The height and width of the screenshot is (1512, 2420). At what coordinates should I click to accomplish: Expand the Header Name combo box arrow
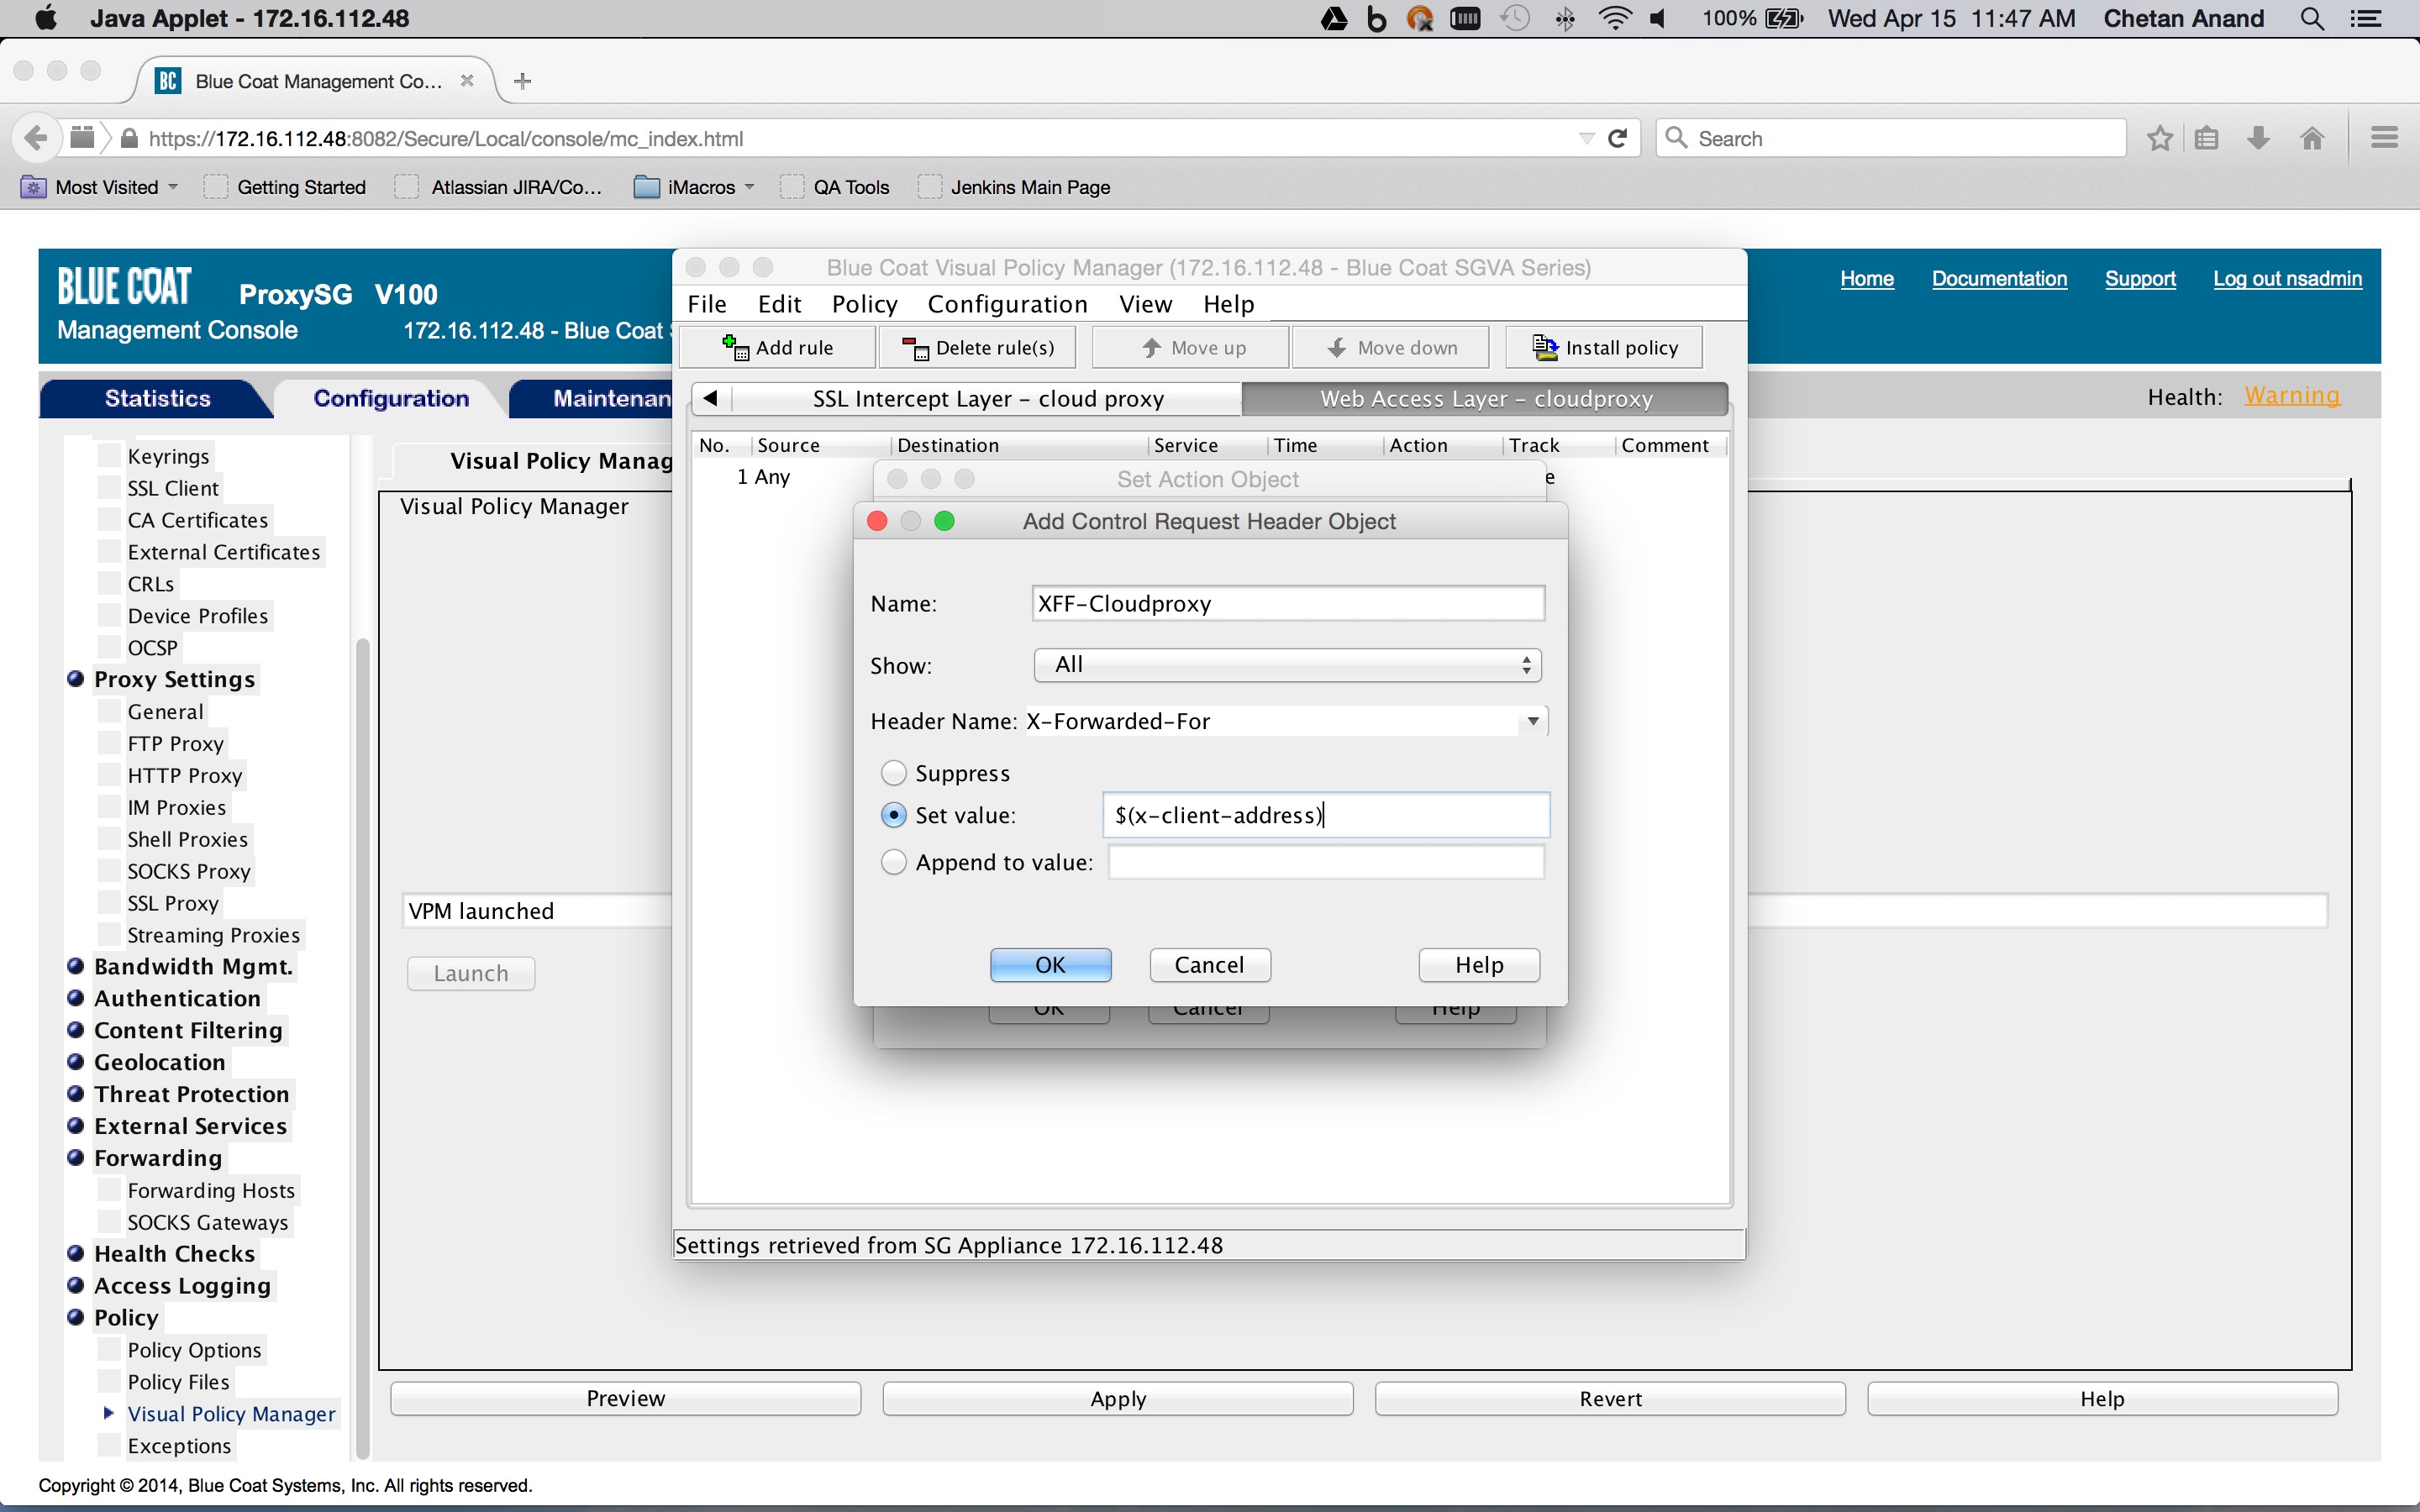[x=1532, y=721]
